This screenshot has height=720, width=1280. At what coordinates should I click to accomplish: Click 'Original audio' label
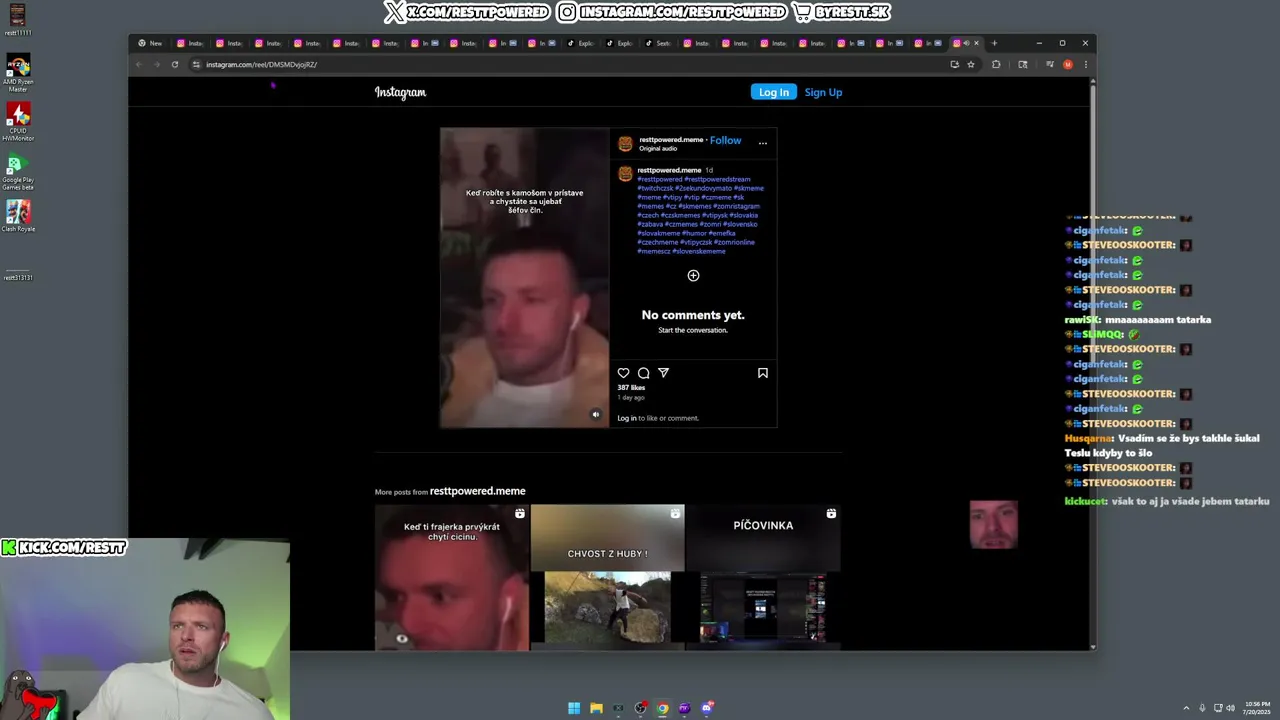click(x=658, y=149)
